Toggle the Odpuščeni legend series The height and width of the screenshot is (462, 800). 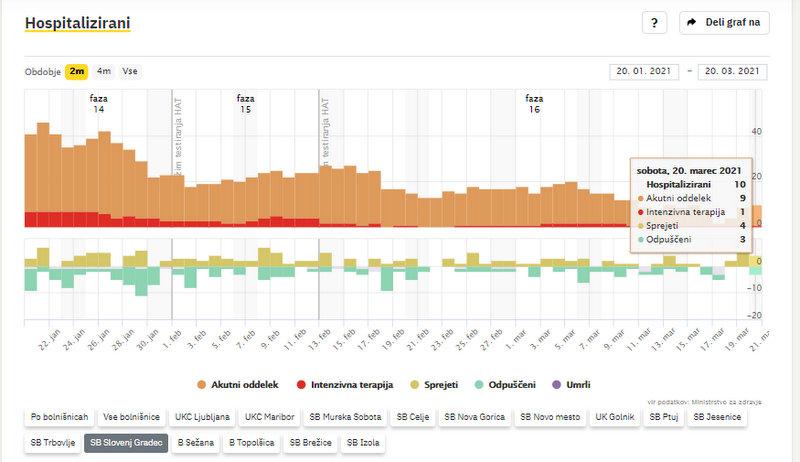tap(508, 384)
